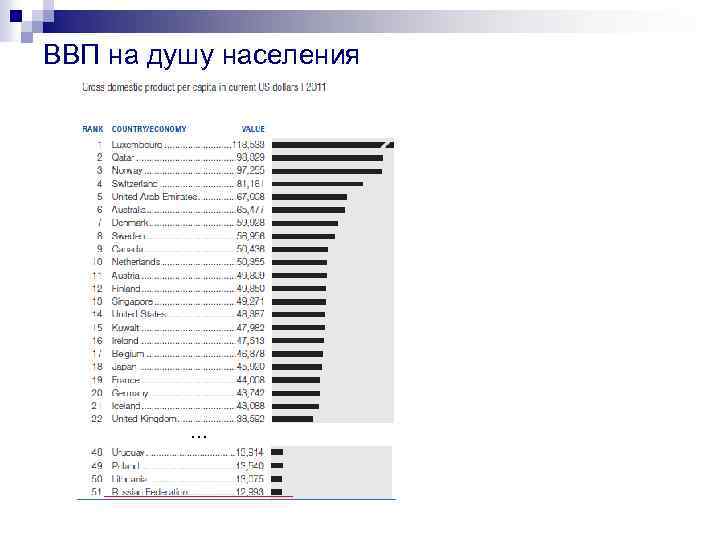
Task: Select the "Poland" country name
Action: coord(125,466)
